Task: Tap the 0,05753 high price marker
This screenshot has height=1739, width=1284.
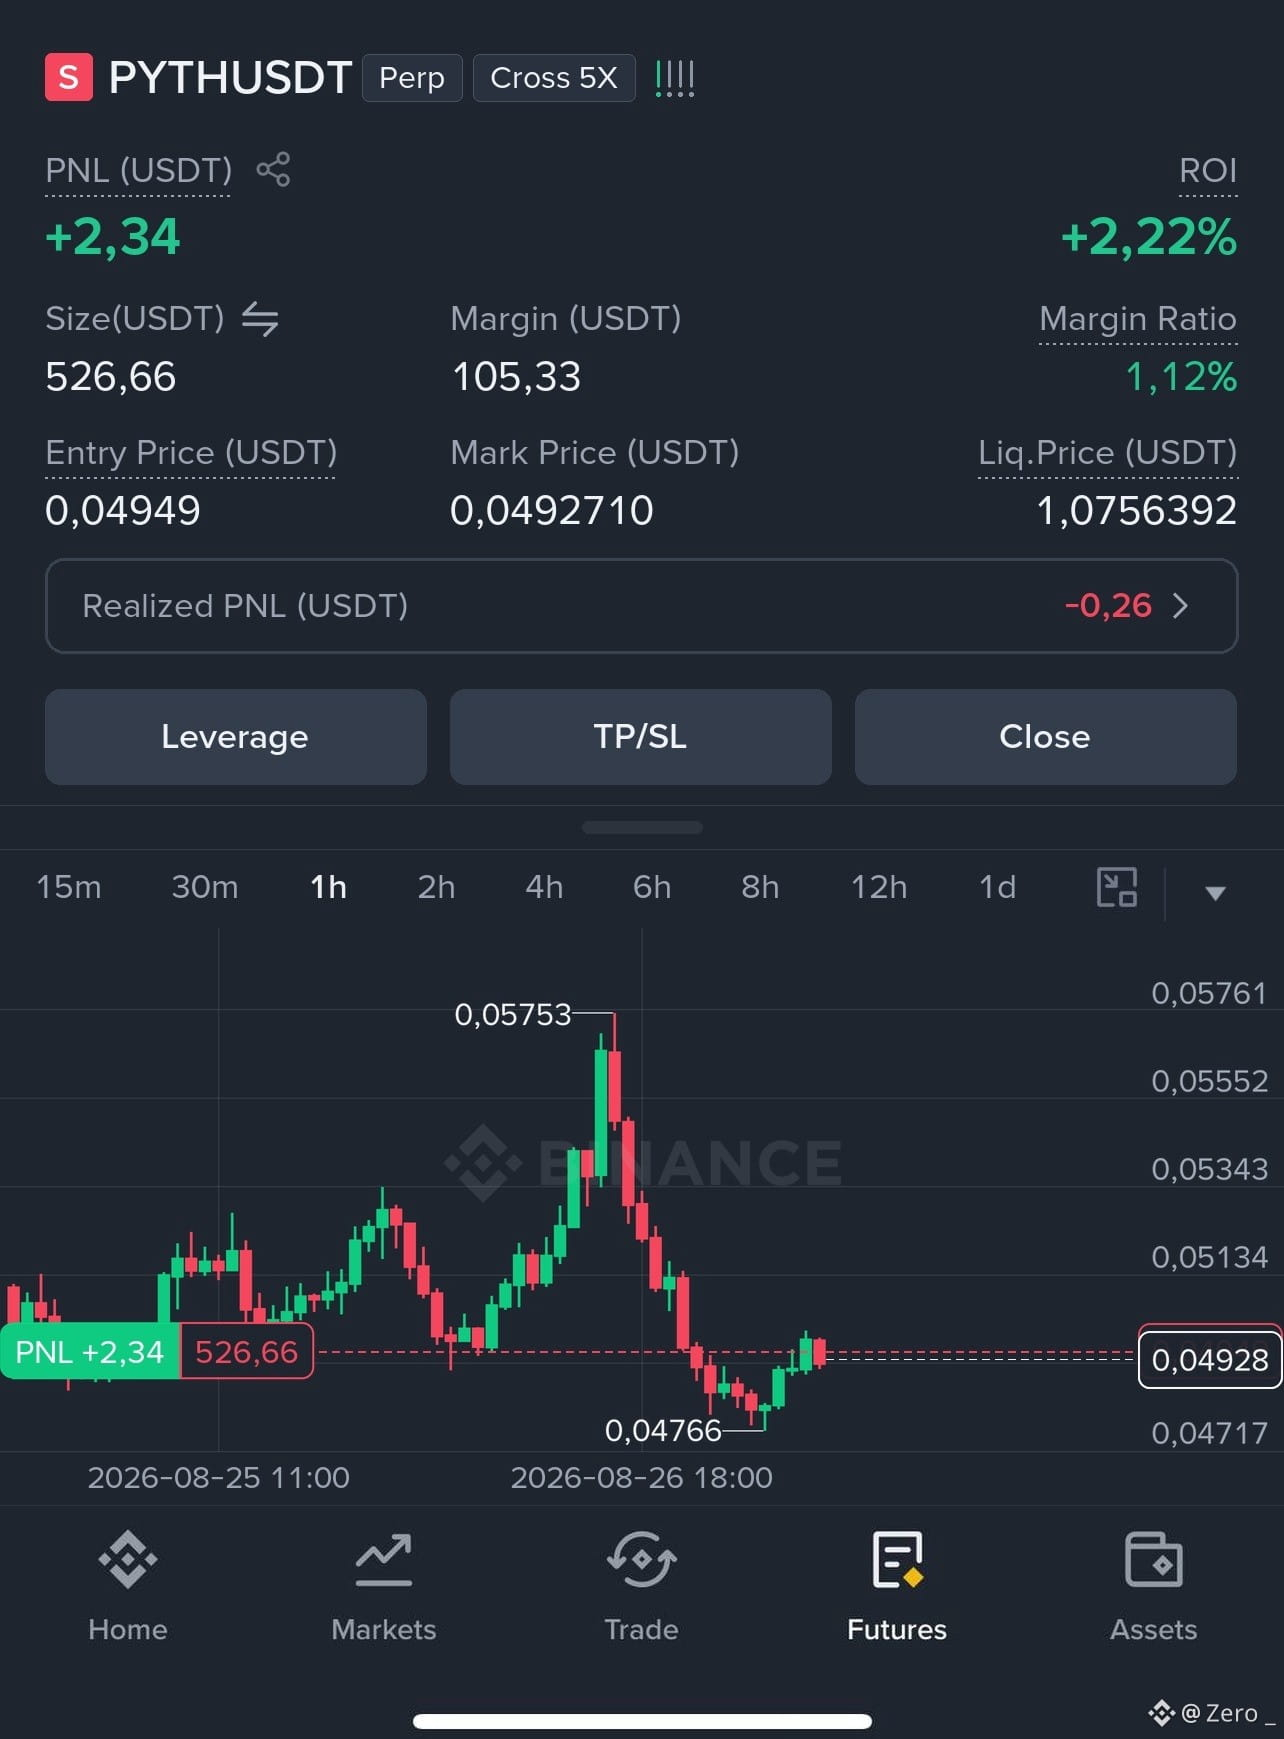Action: (513, 1015)
